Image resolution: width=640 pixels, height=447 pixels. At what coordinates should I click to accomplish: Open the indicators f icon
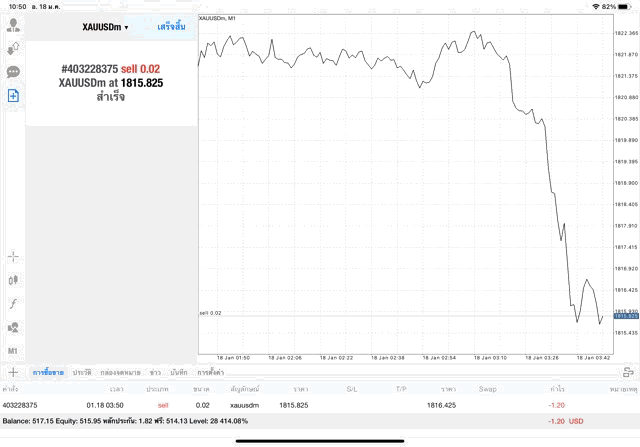click(13, 303)
